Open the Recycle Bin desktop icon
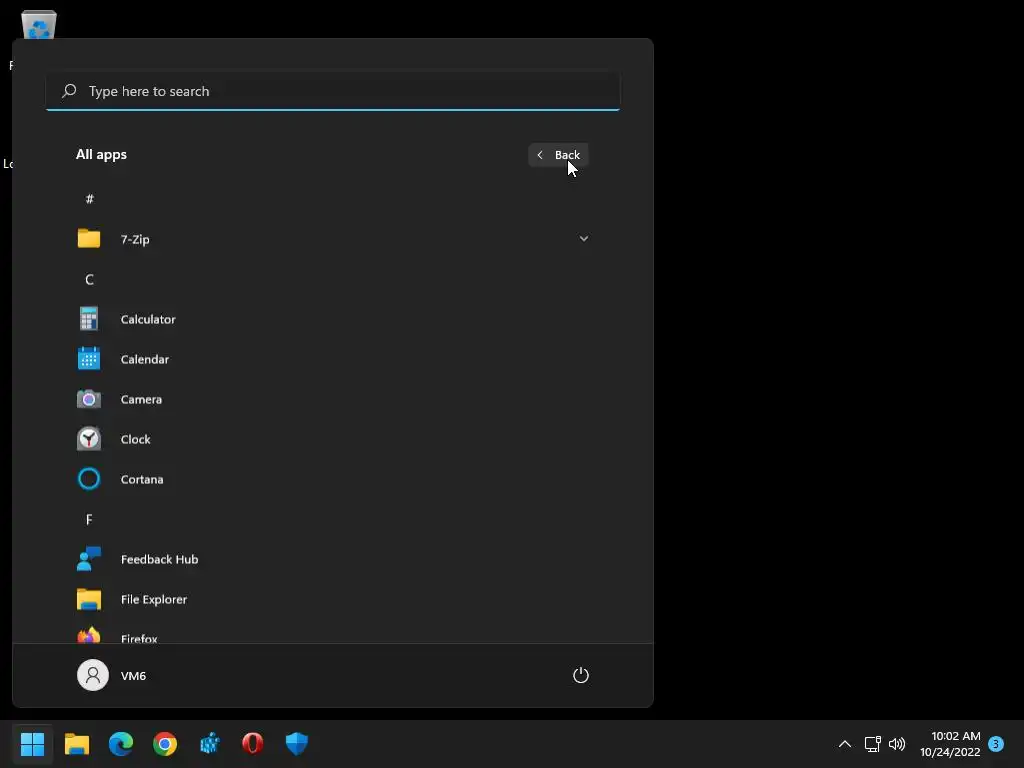The image size is (1024, 768). tap(39, 25)
